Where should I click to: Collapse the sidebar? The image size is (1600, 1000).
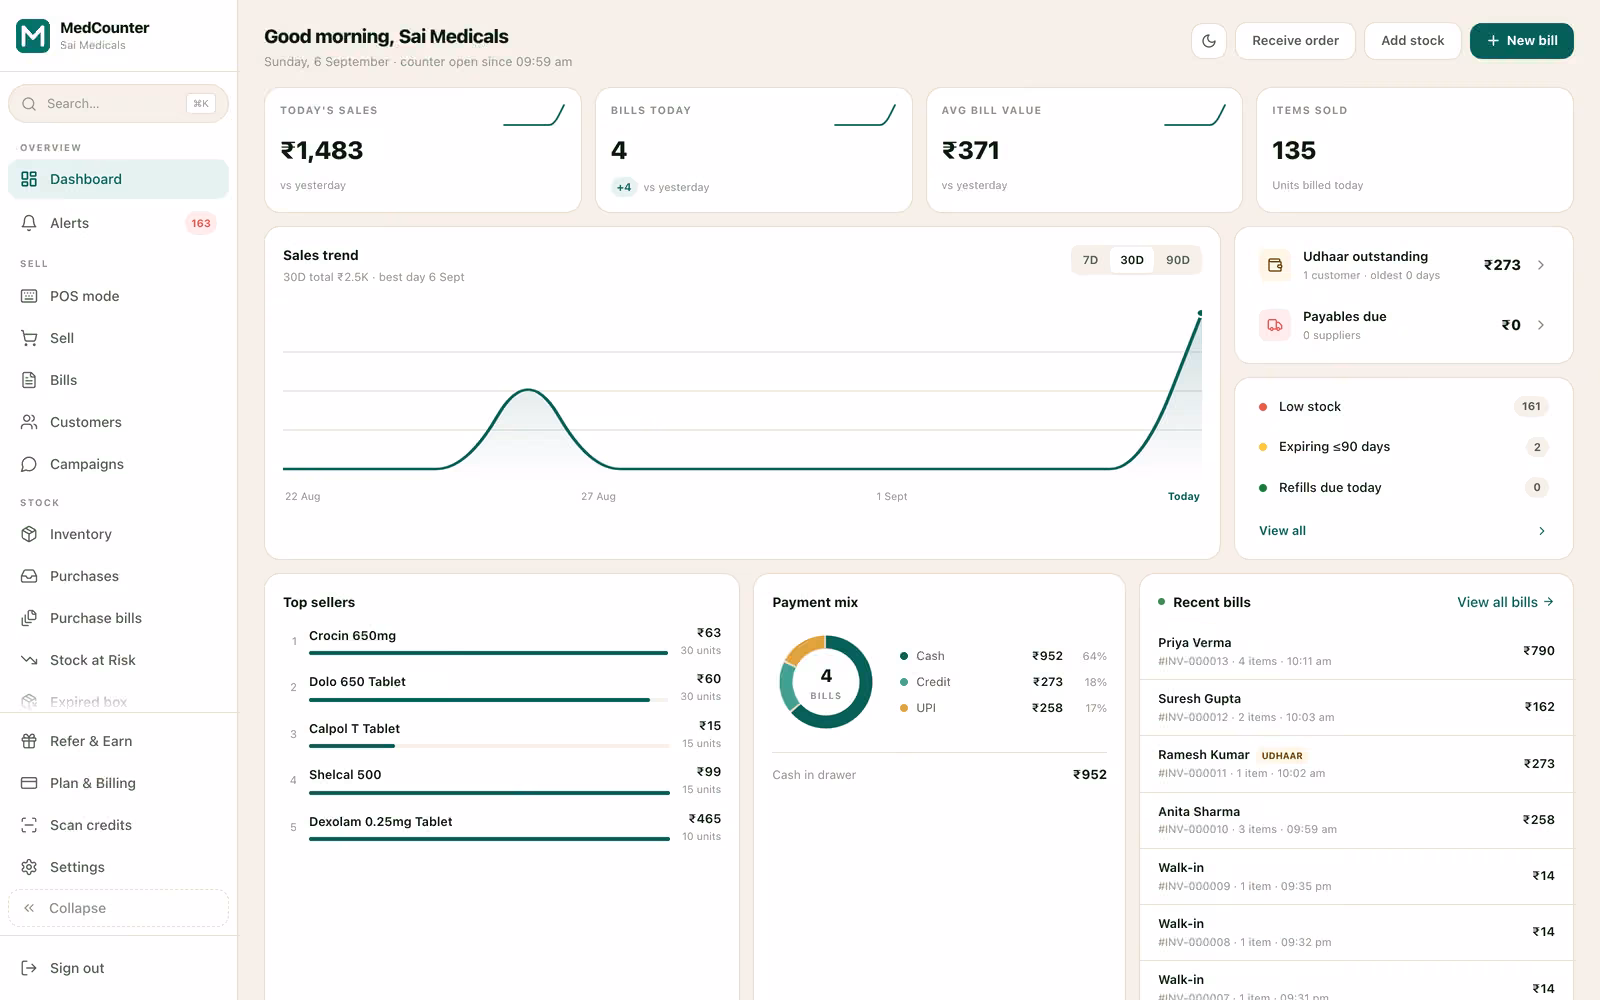tap(118, 908)
